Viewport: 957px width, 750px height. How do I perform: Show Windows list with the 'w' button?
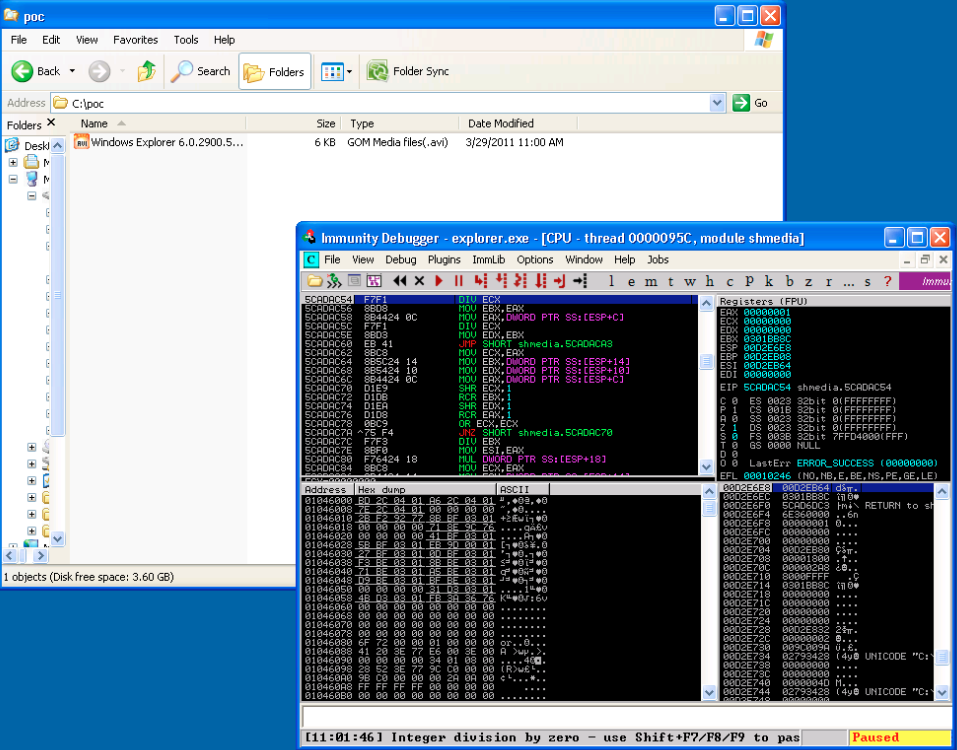690,281
